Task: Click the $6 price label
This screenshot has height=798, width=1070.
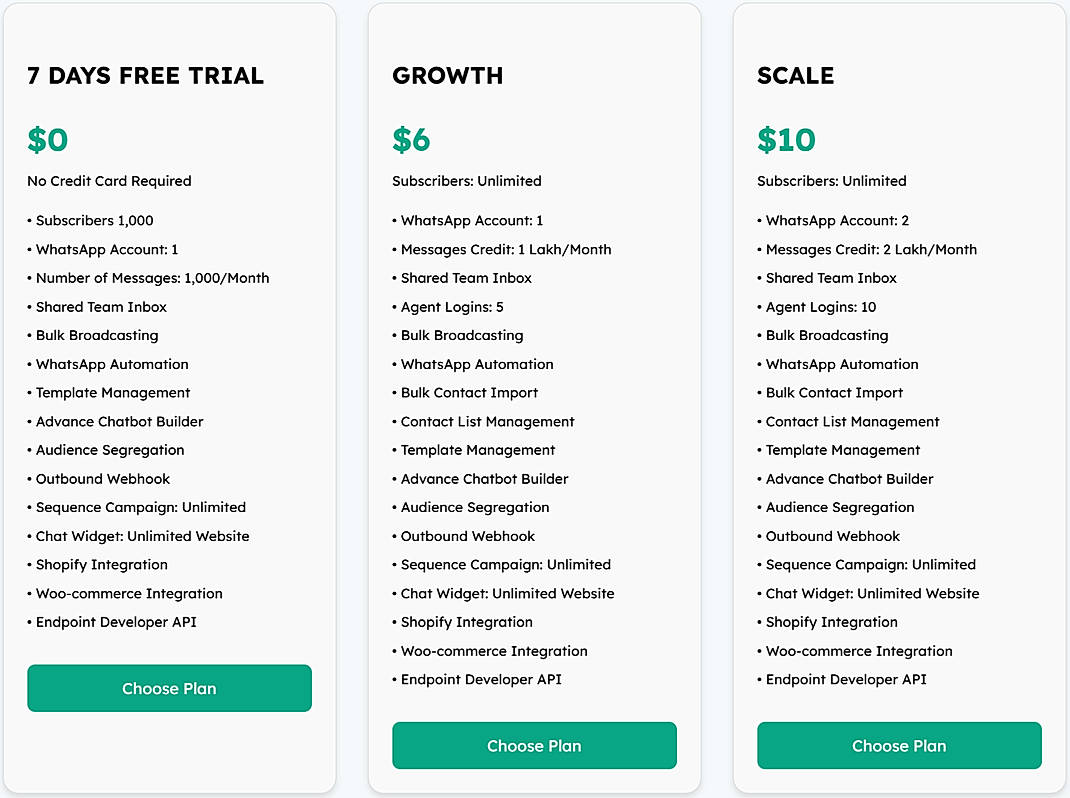Action: (411, 140)
